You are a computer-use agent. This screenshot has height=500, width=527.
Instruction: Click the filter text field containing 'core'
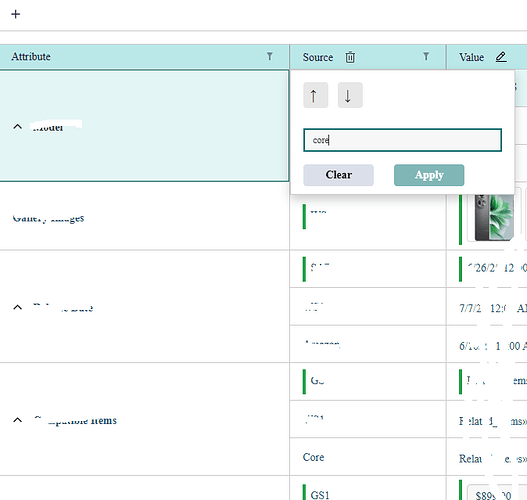(402, 140)
